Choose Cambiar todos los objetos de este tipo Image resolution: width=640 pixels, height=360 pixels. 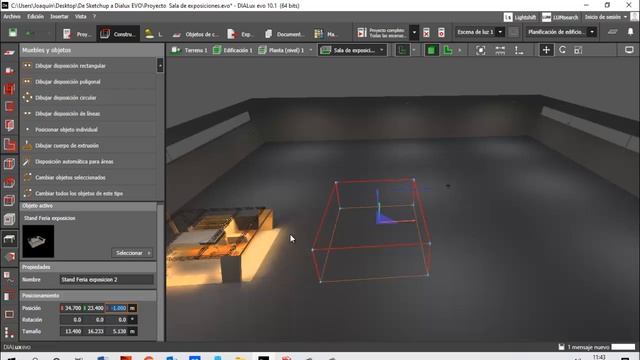point(88,193)
